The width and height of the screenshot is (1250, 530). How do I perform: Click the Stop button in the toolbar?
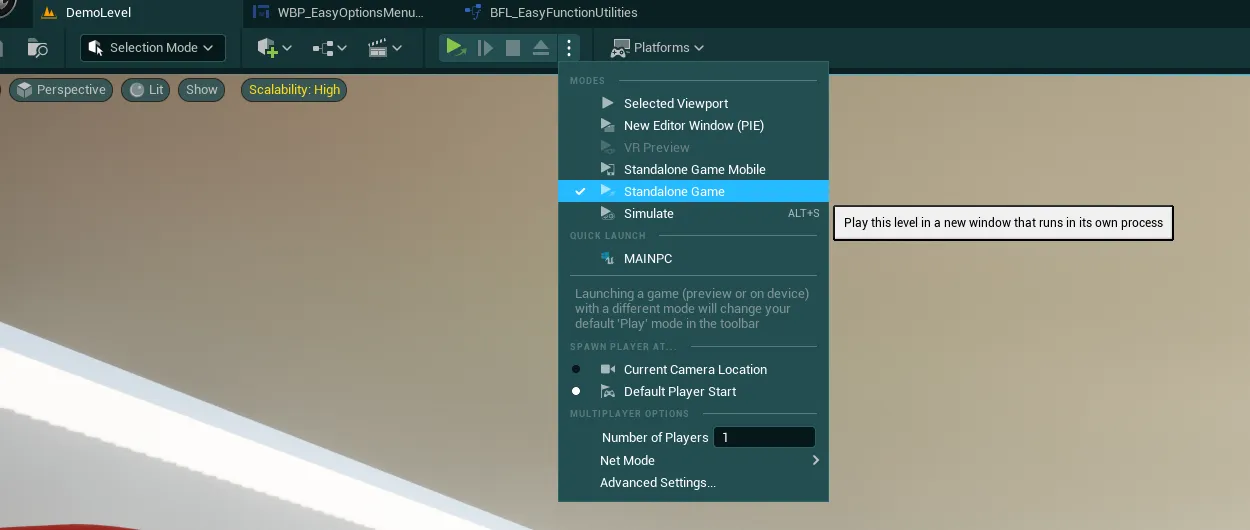pyautogui.click(x=513, y=47)
